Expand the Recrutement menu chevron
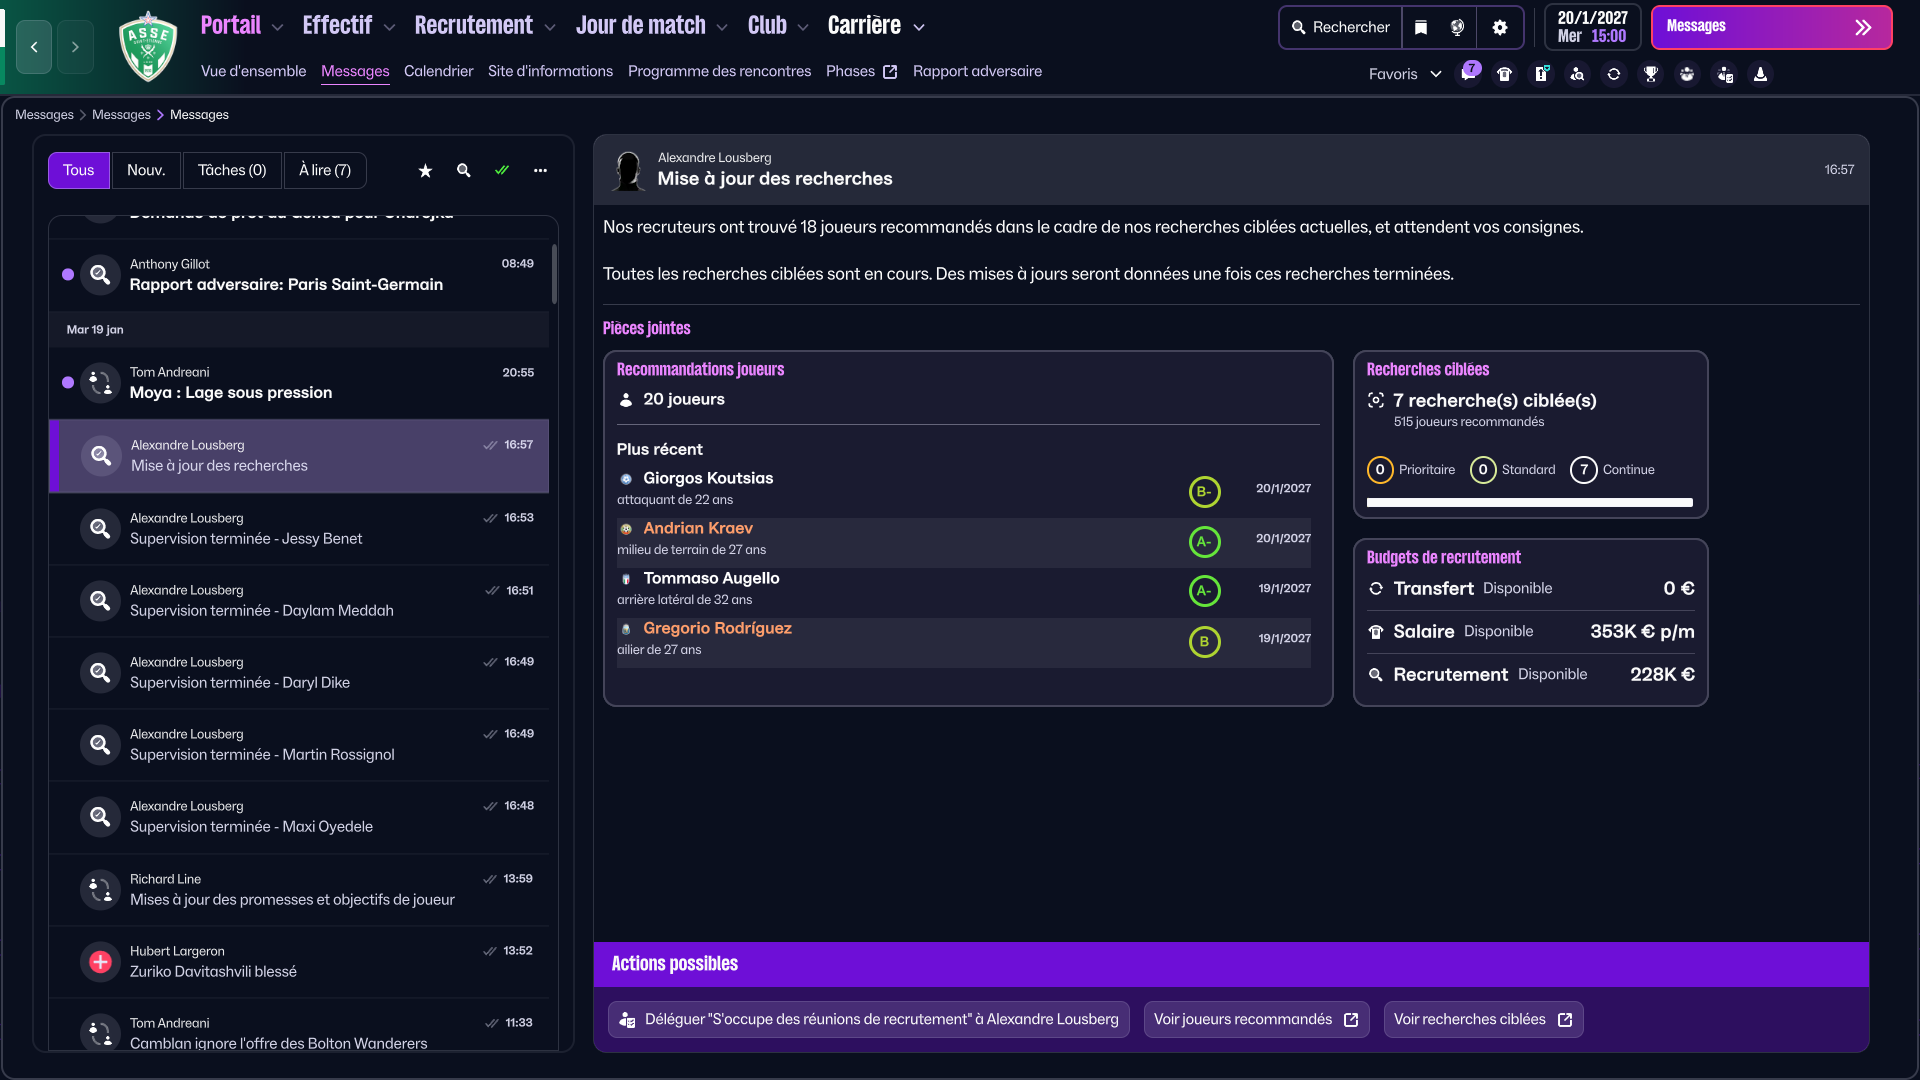 pyautogui.click(x=550, y=28)
